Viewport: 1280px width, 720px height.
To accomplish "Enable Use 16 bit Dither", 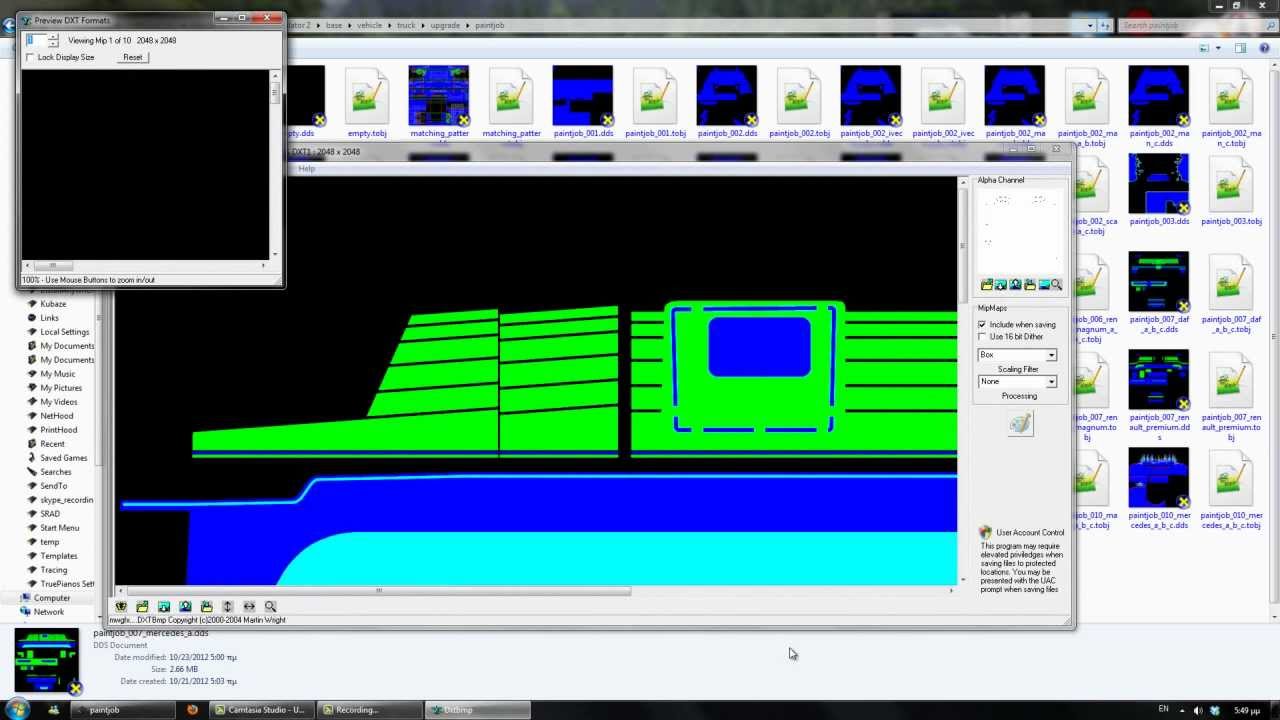I will (x=982, y=337).
